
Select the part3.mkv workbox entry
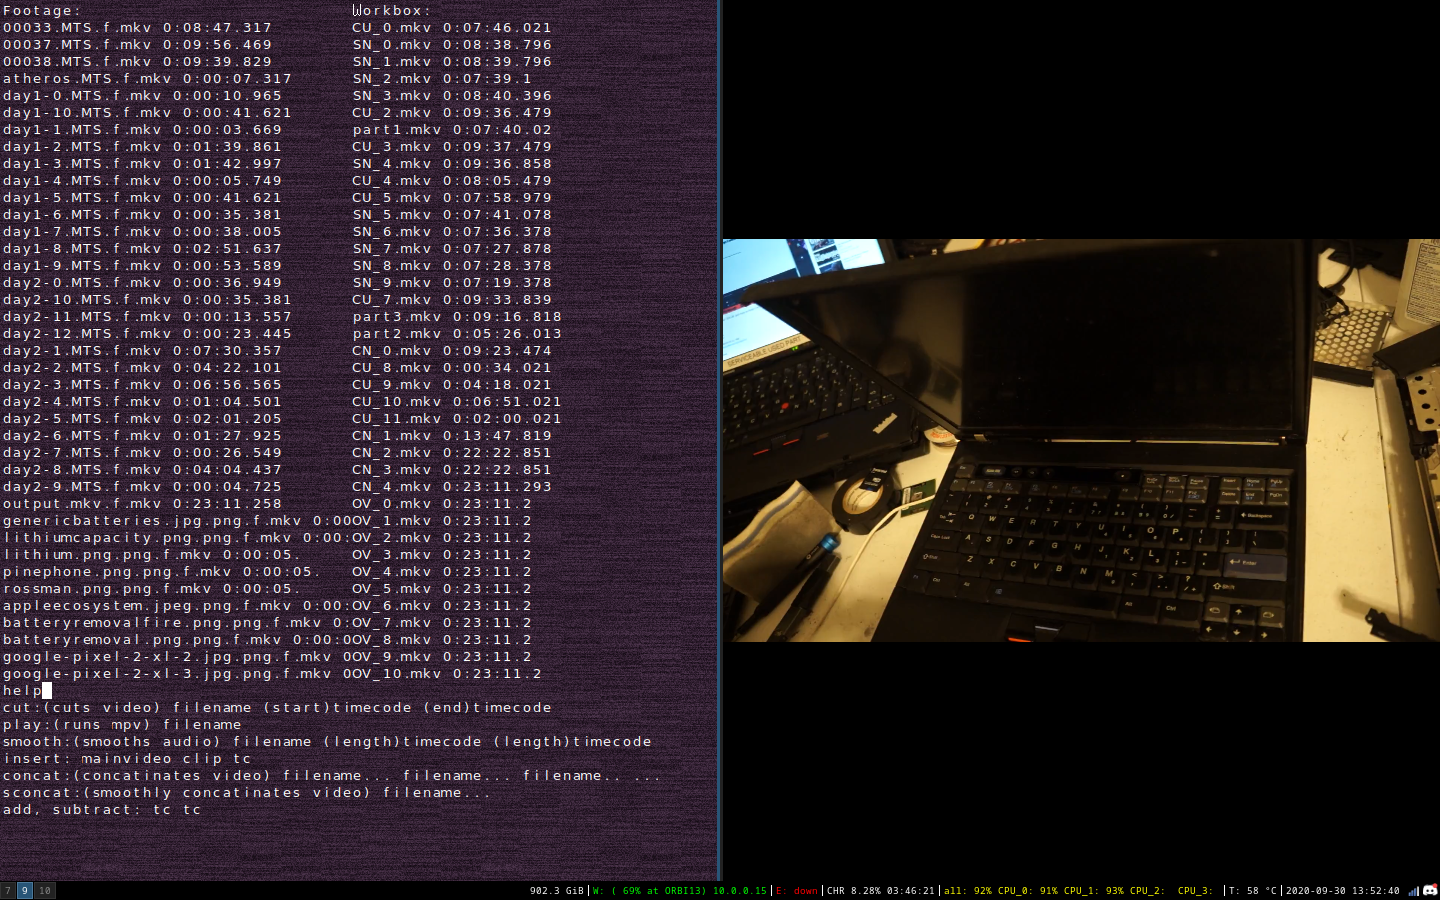(457, 317)
